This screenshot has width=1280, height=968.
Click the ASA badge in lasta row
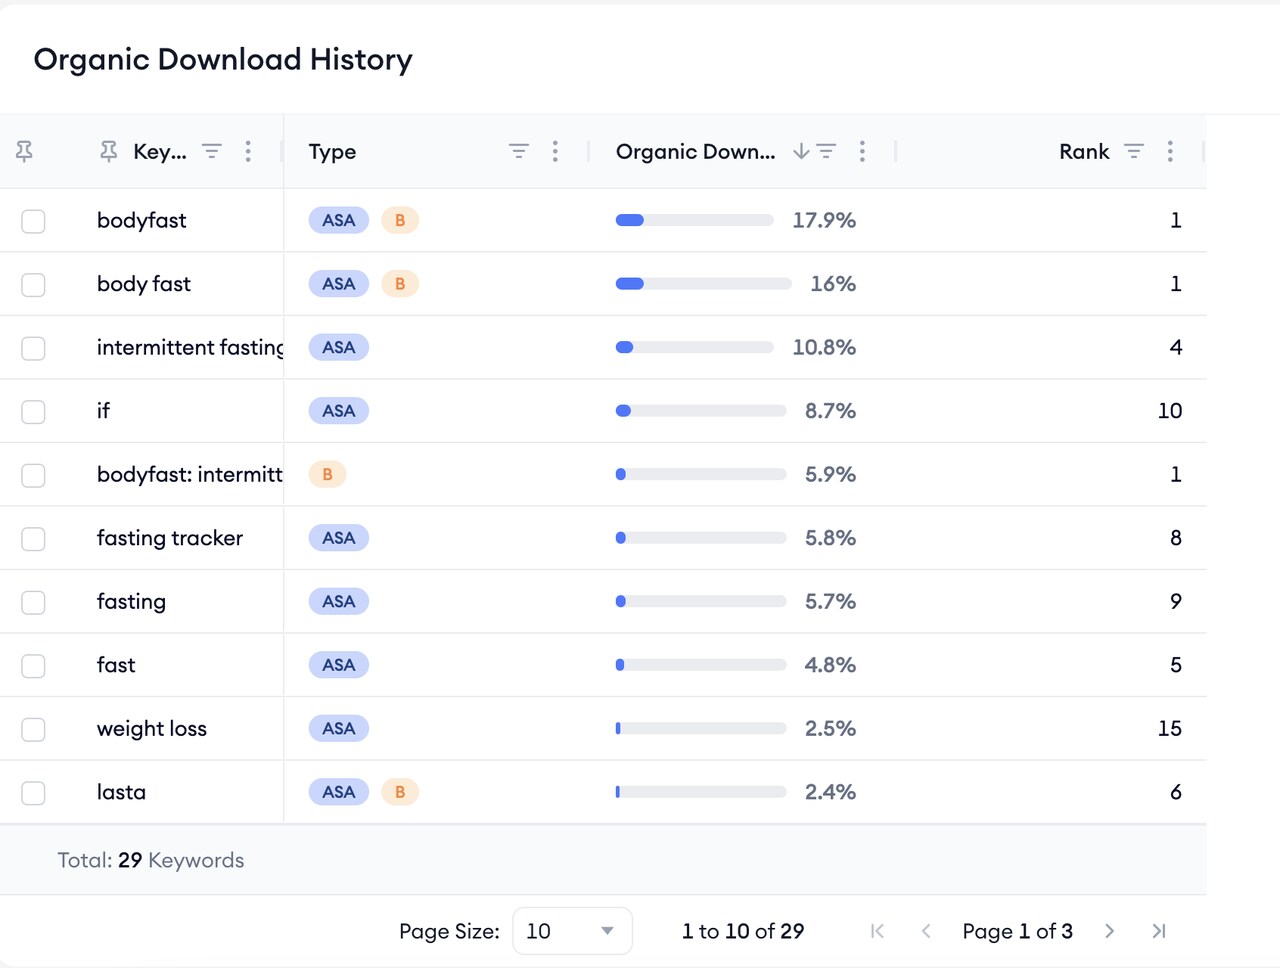coord(339,792)
